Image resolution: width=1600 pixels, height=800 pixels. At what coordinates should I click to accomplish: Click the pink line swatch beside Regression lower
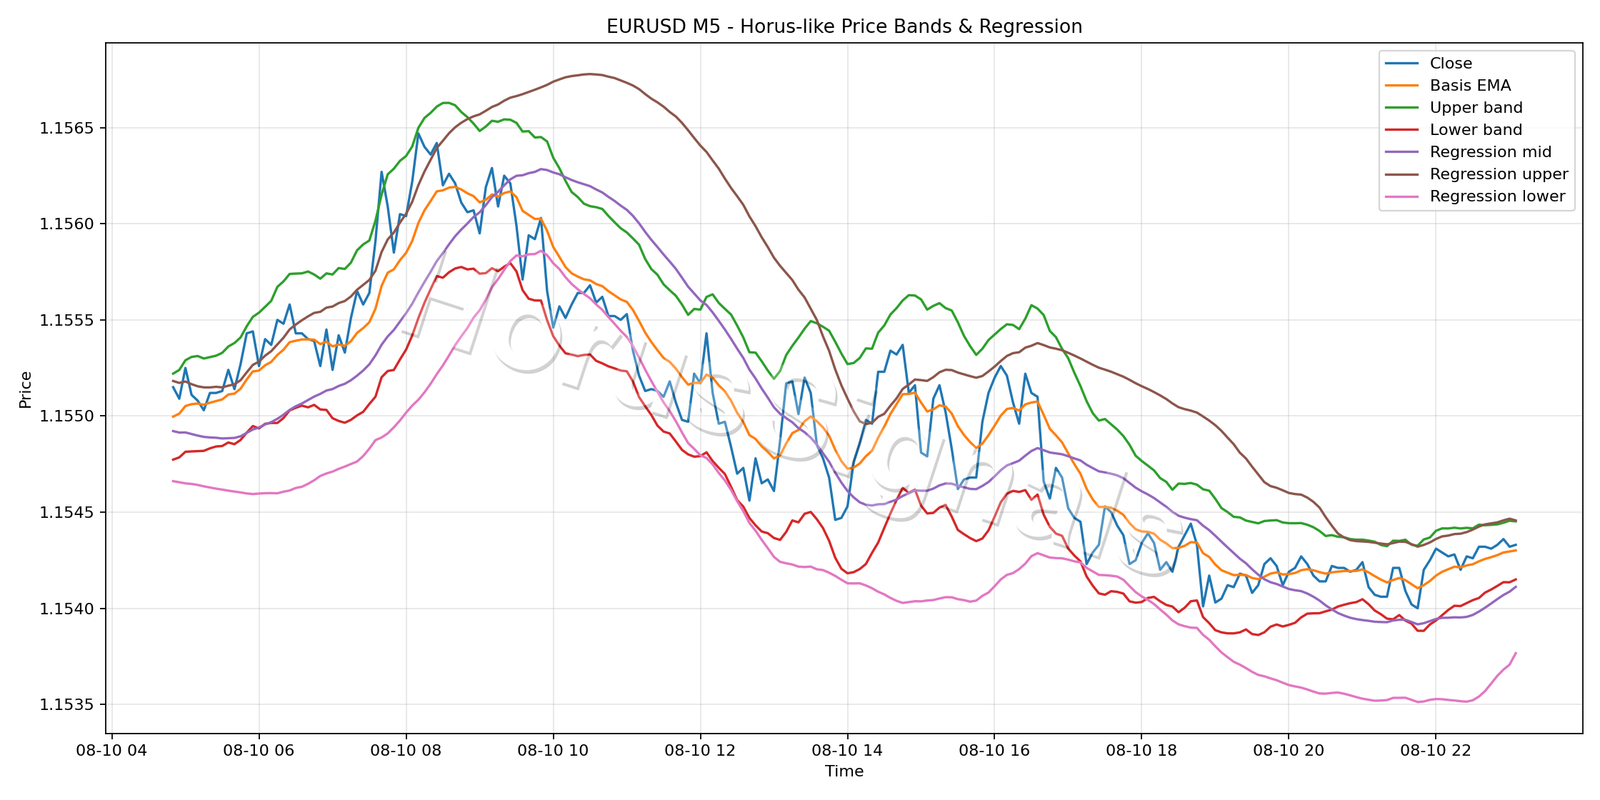coord(1402,196)
